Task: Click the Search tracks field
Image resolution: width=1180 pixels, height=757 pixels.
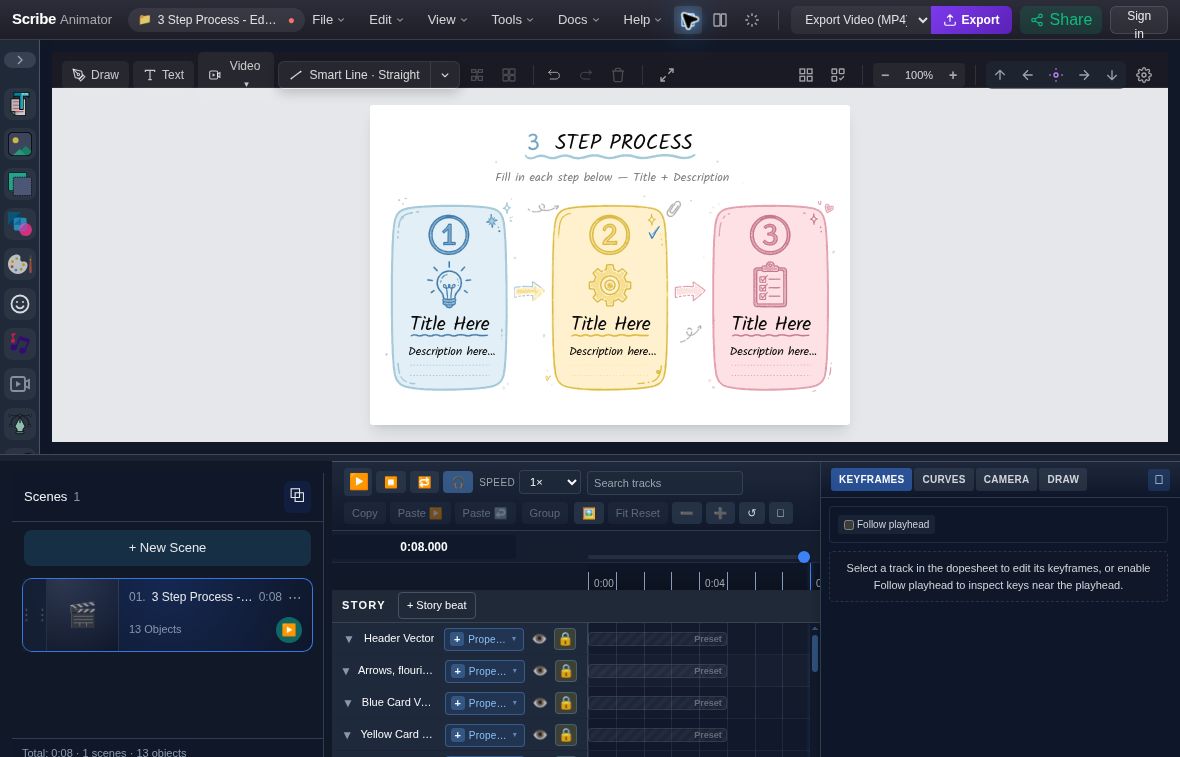Action: [665, 483]
